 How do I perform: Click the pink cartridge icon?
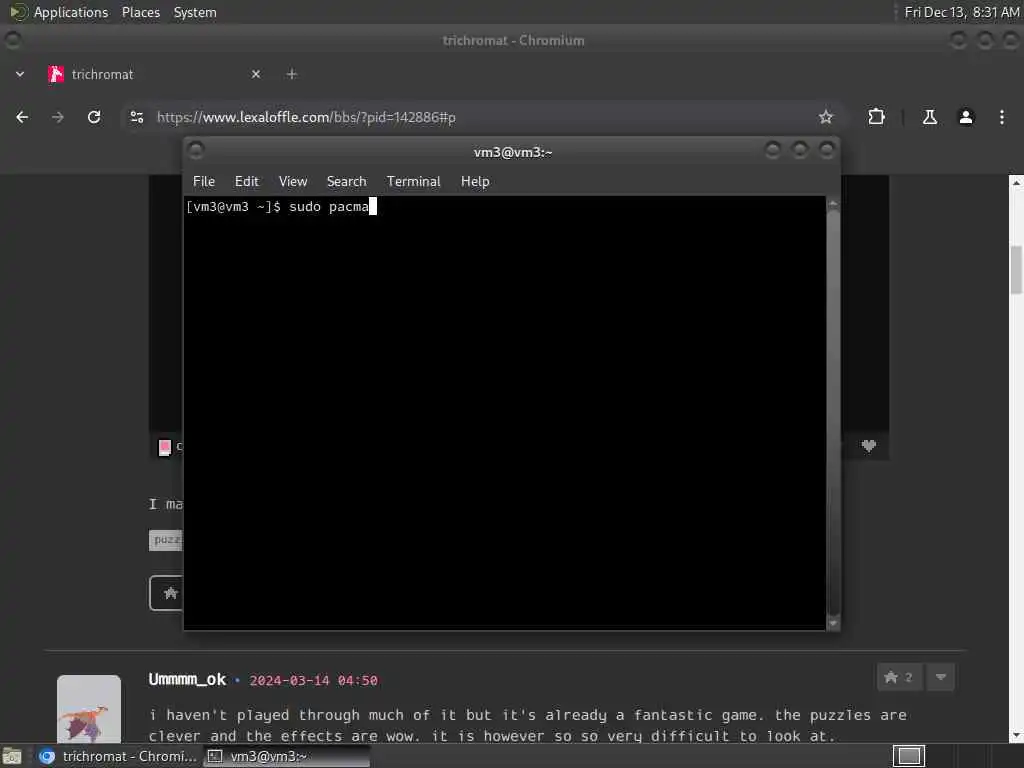coord(165,447)
